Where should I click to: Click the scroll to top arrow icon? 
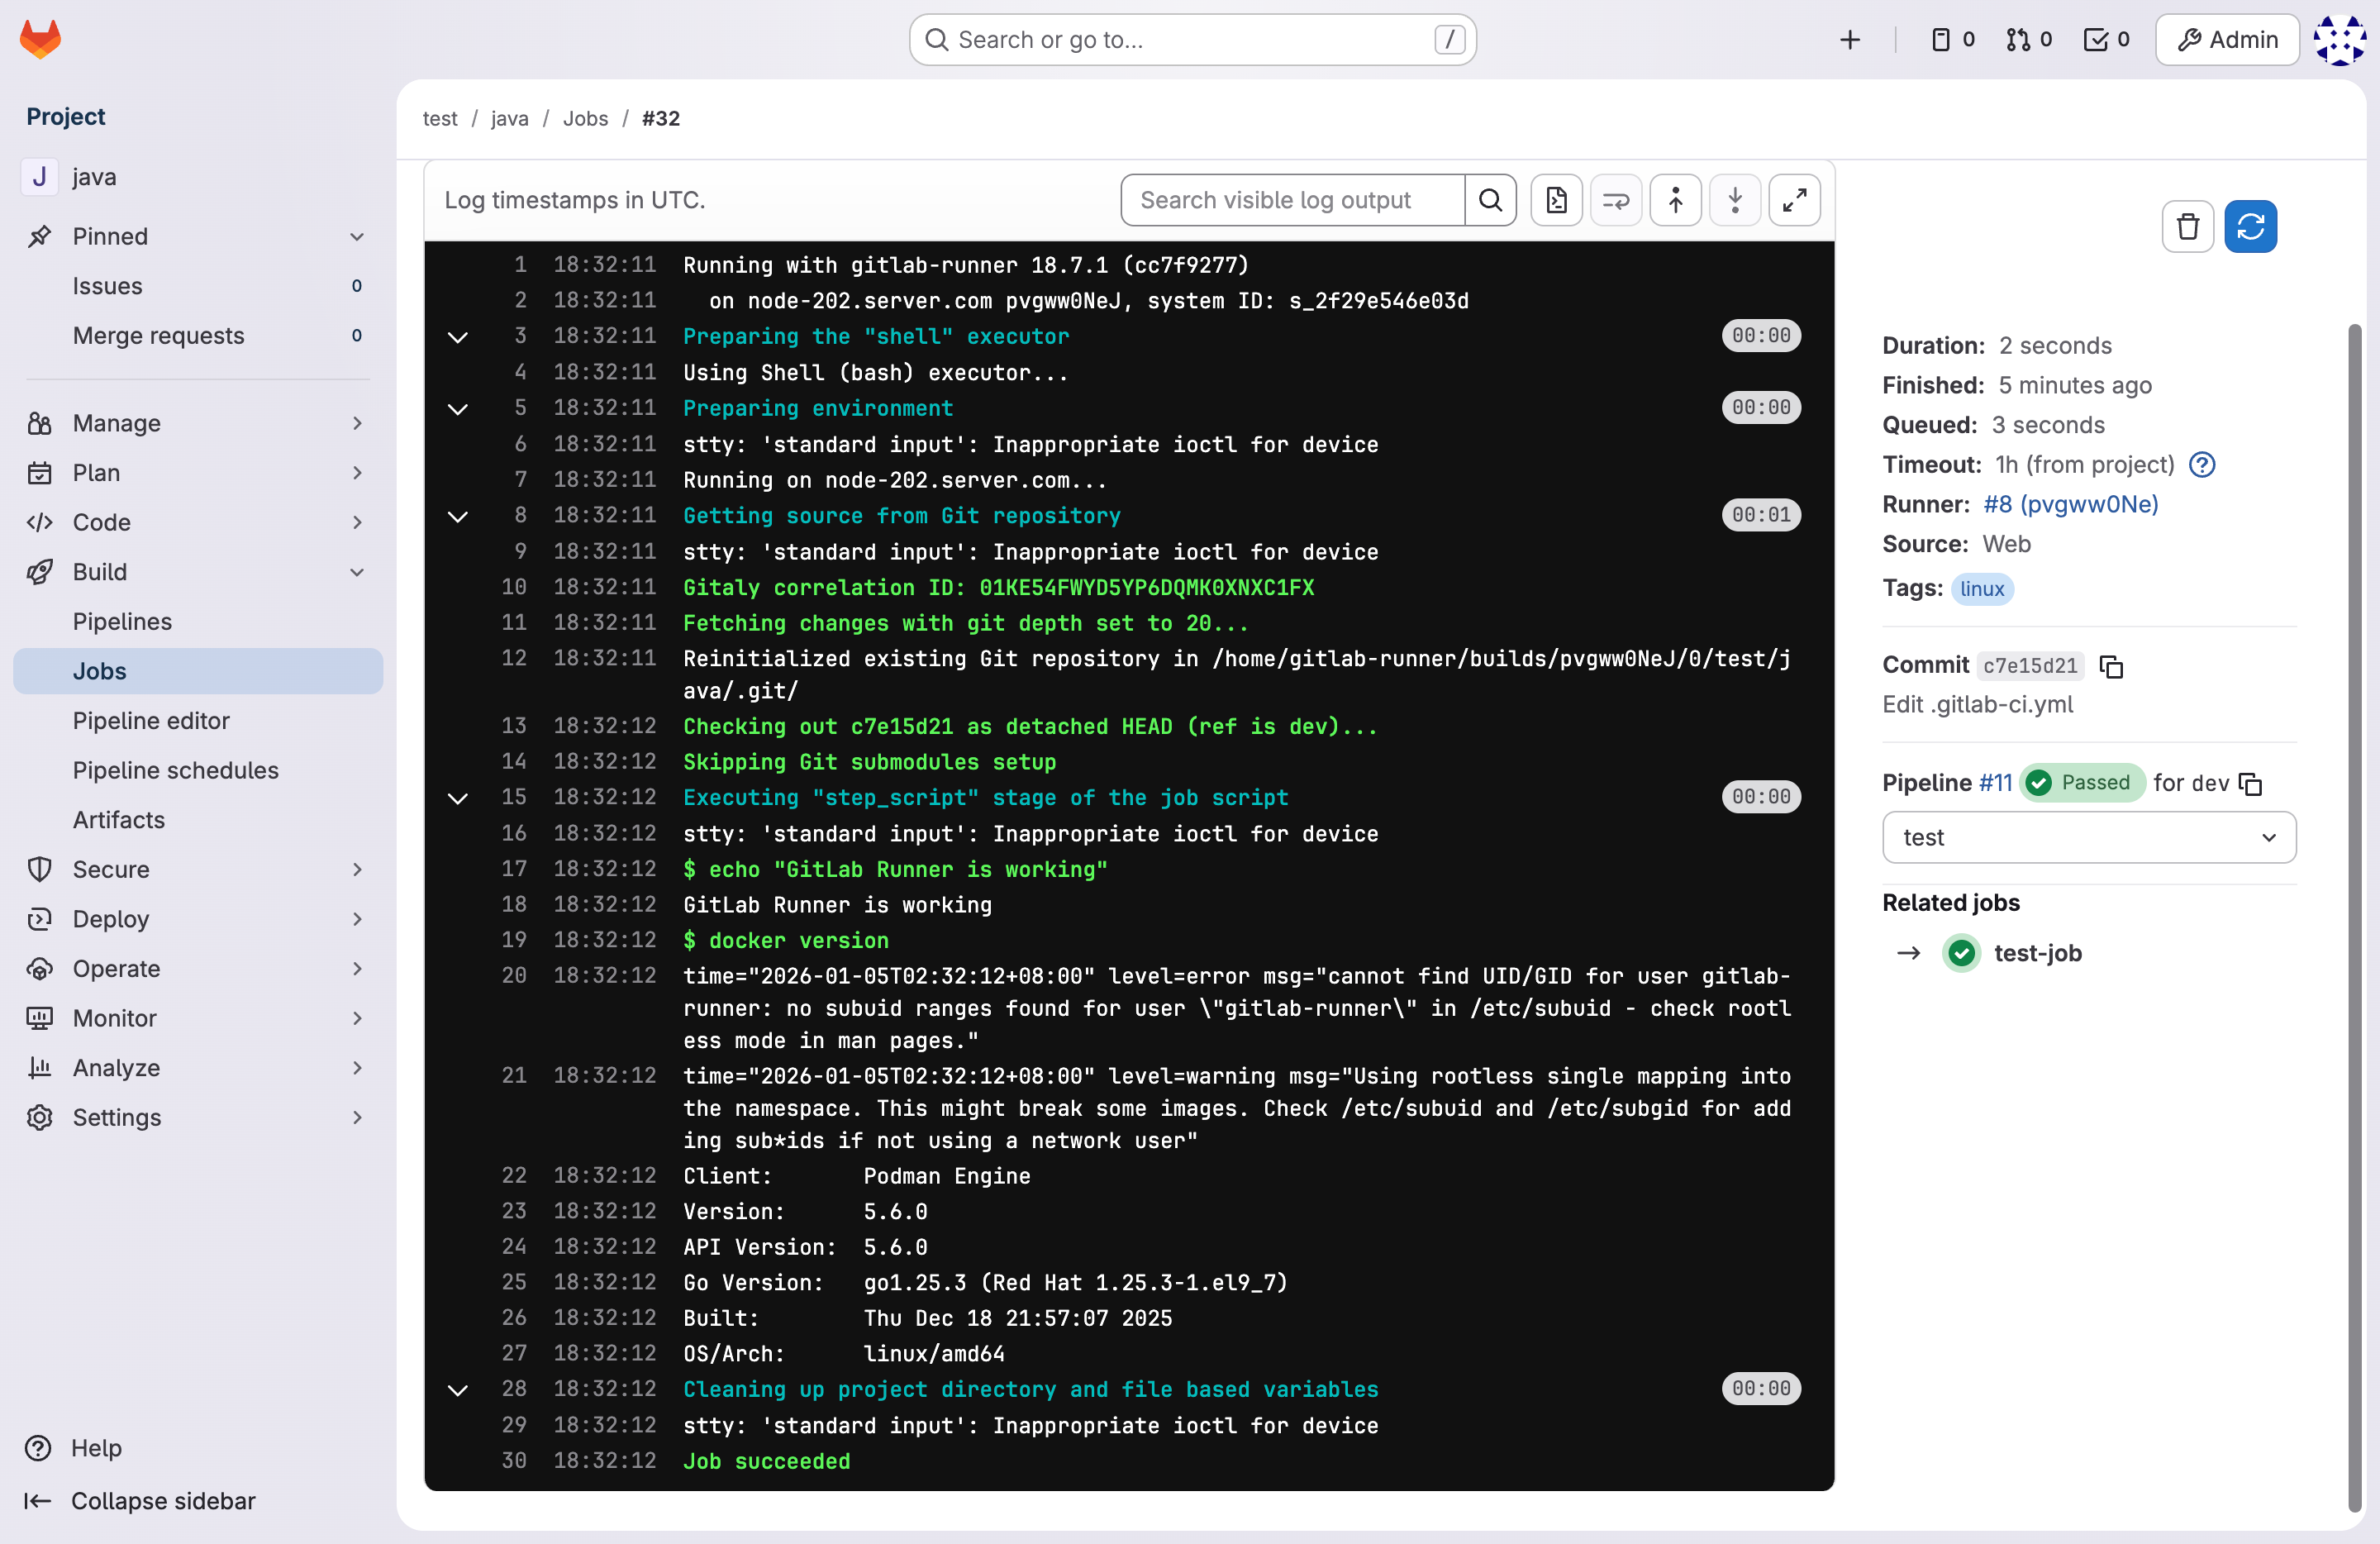(x=1675, y=200)
